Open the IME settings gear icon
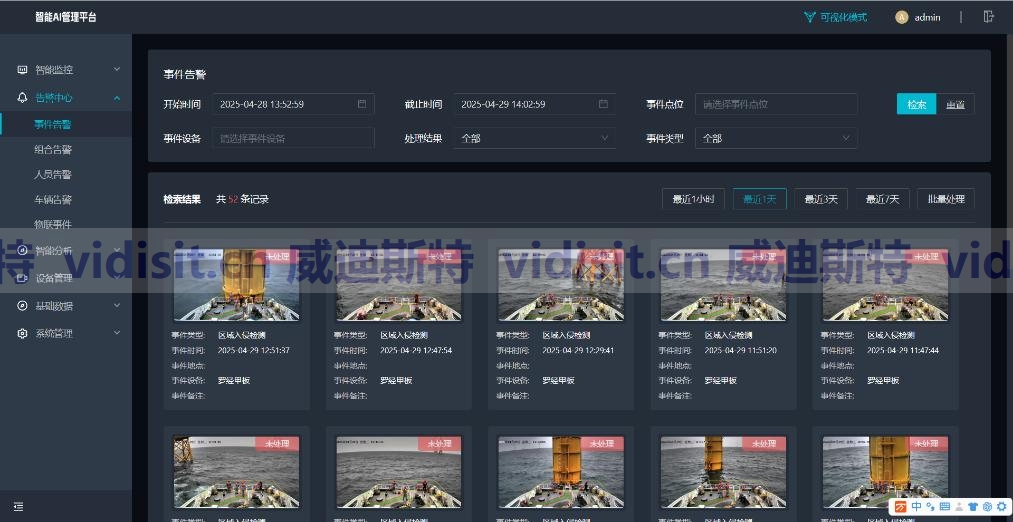 point(1001,506)
